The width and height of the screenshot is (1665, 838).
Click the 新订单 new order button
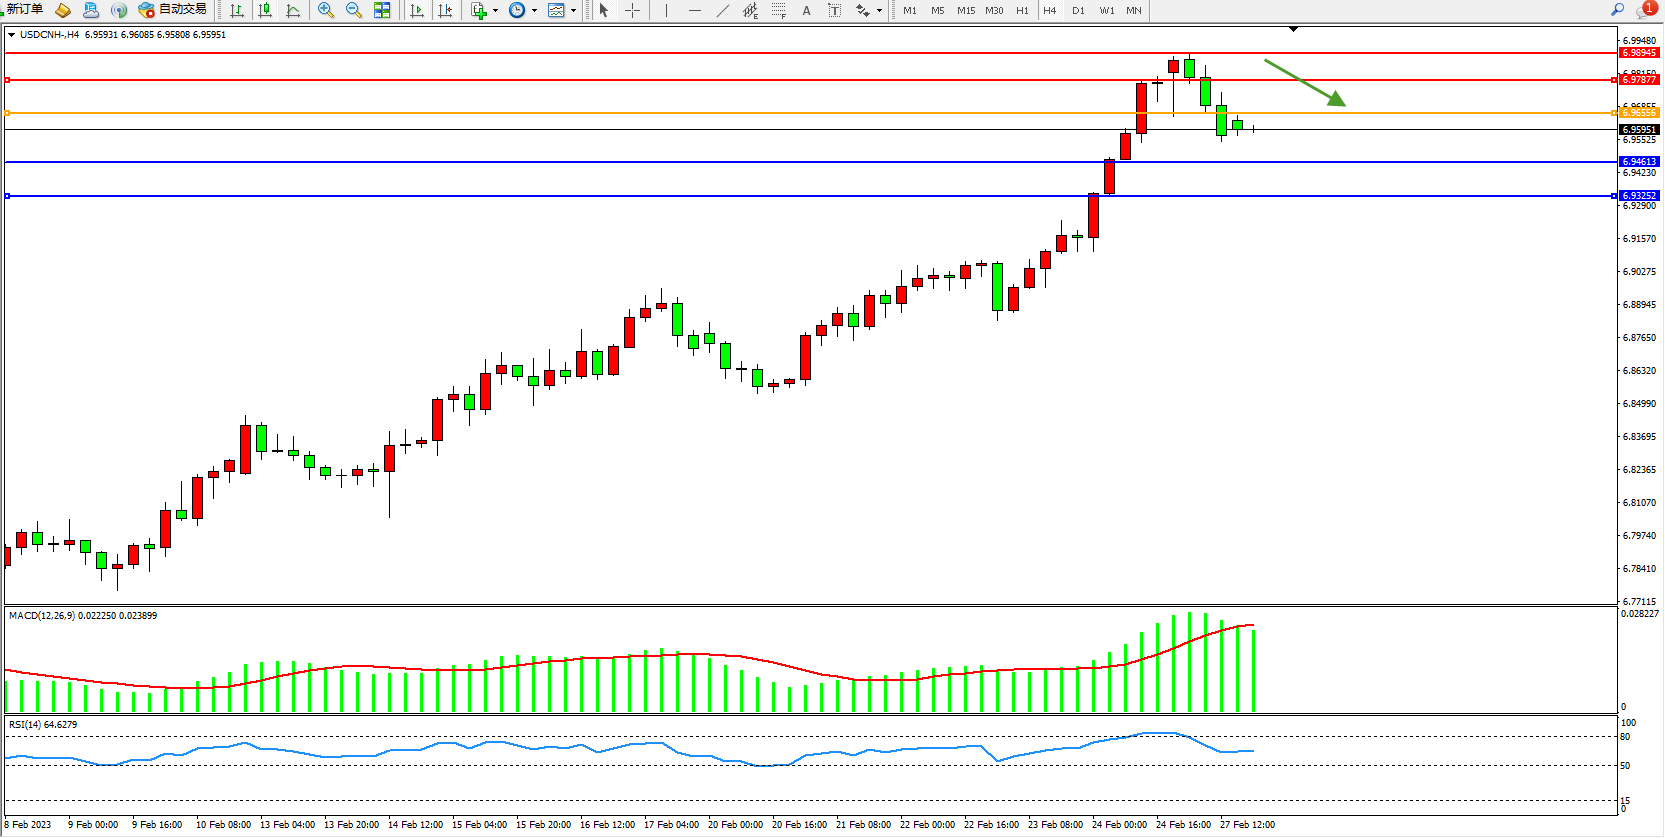pos(25,9)
